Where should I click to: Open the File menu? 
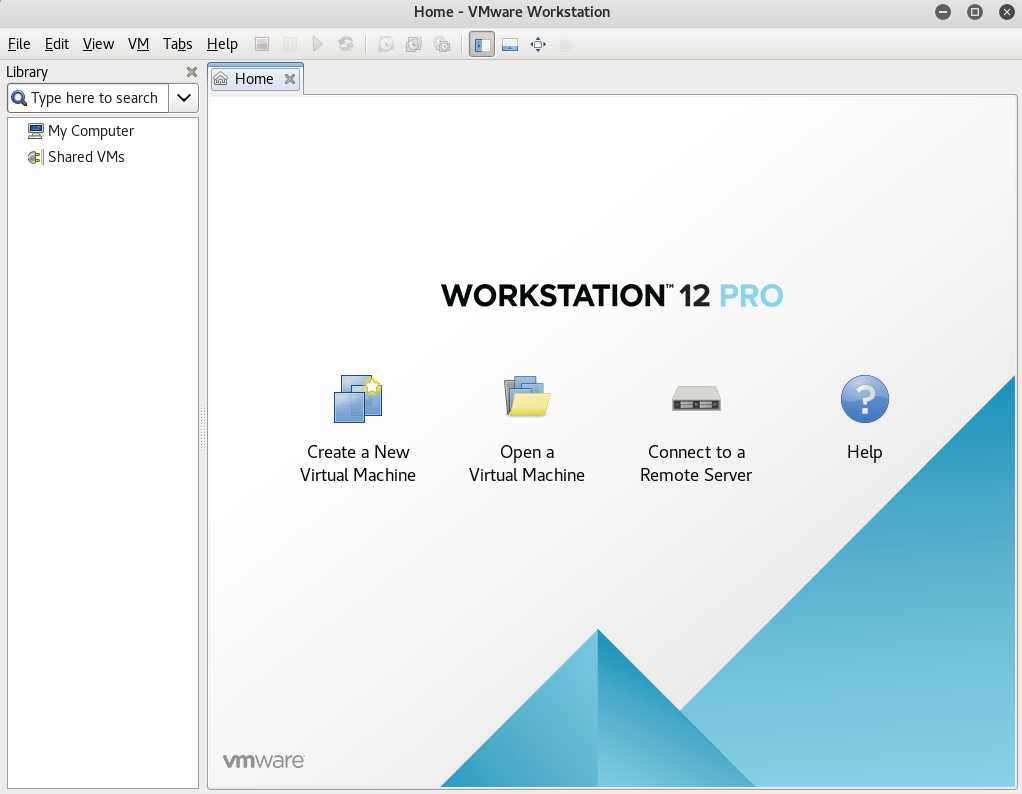pyautogui.click(x=19, y=44)
